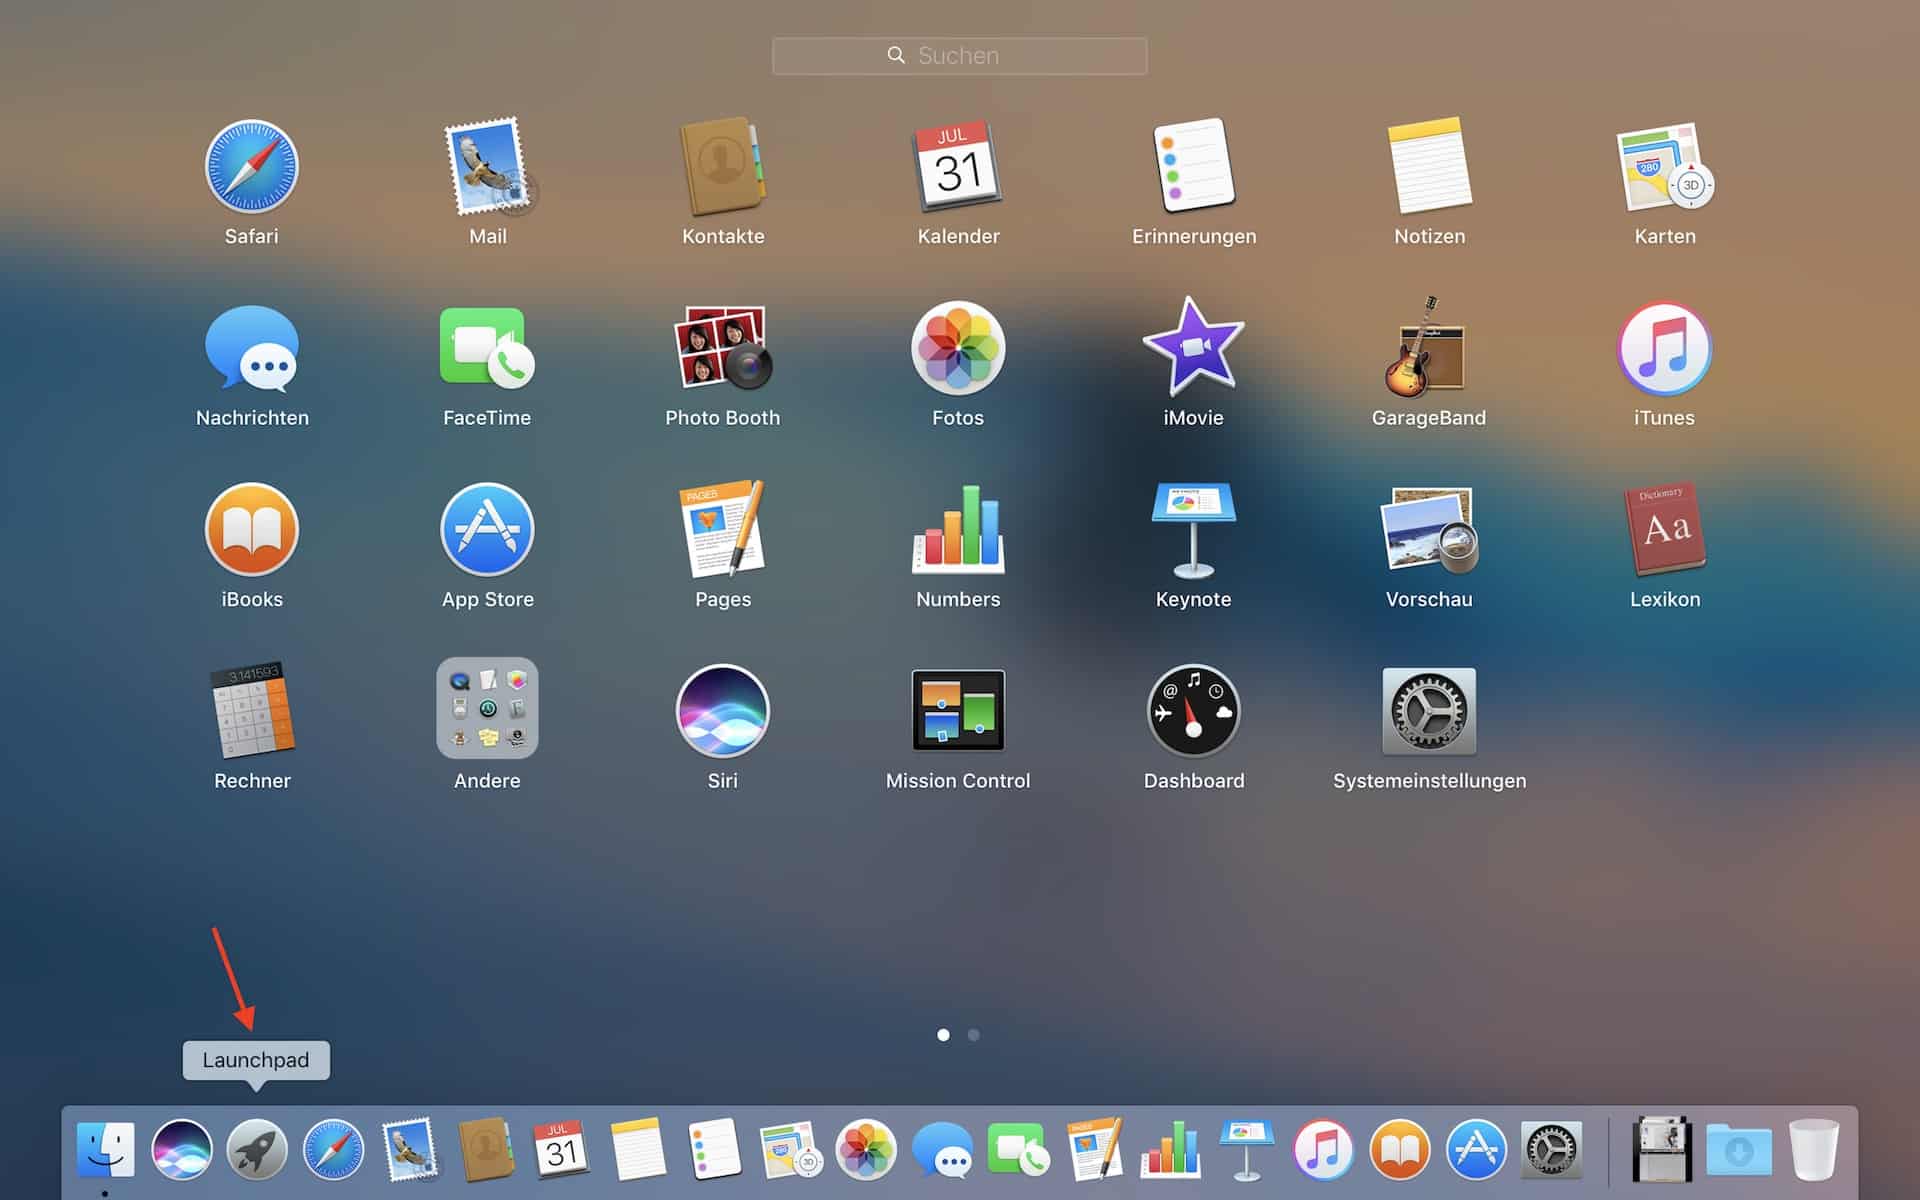Launch Fotos from the Launchpad grid
The image size is (1920, 1200).
958,348
